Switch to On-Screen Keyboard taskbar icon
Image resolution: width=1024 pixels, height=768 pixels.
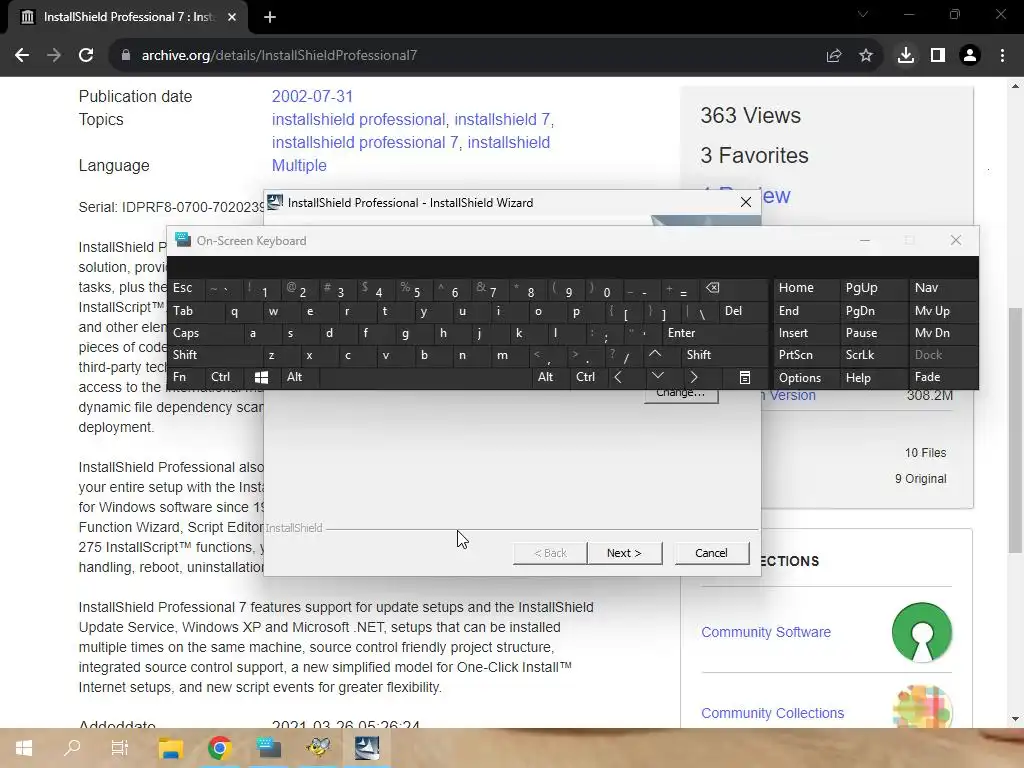pyautogui.click(x=268, y=748)
